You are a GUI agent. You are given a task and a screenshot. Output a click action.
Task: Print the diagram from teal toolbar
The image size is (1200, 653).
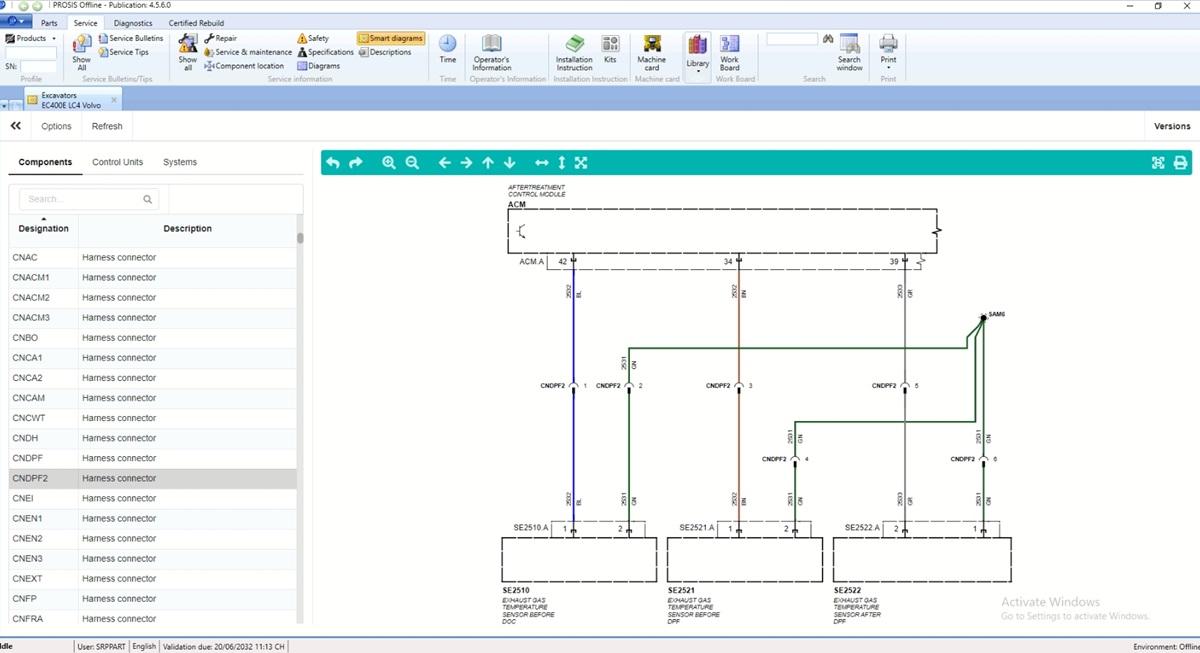(1180, 163)
